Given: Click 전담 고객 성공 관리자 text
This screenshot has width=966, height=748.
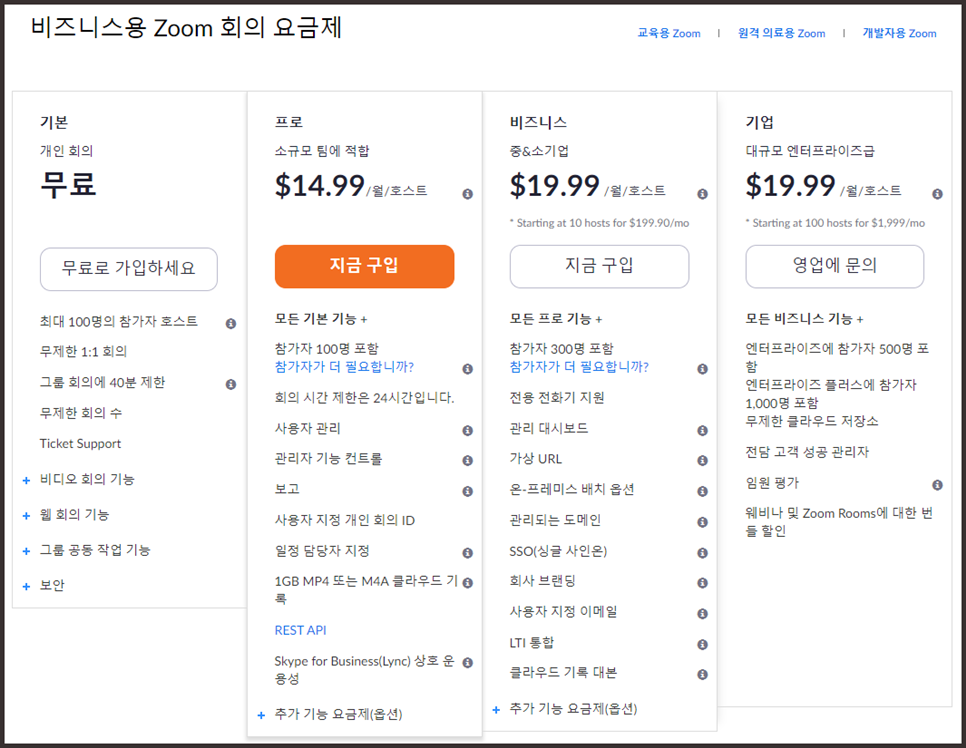Looking at the screenshot, I should pyautogui.click(x=807, y=452).
